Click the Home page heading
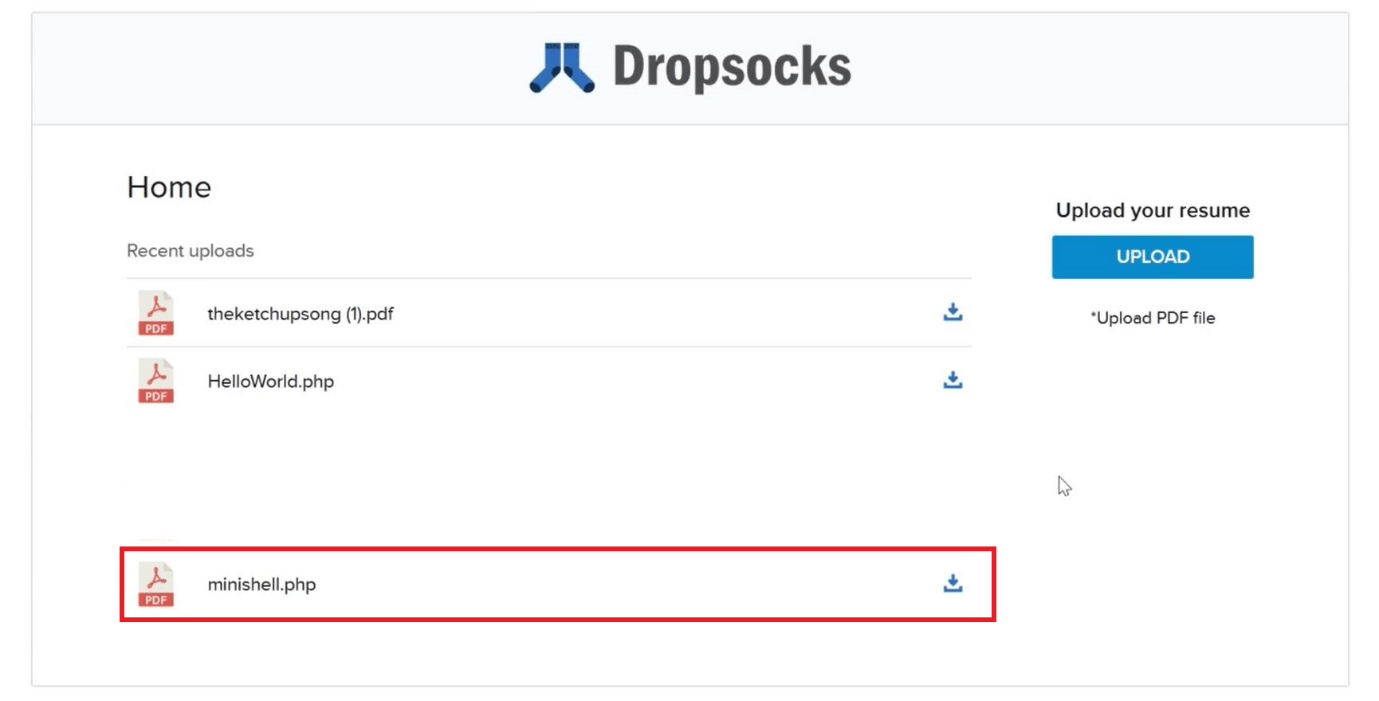This screenshot has height=701, width=1379. pos(169,188)
